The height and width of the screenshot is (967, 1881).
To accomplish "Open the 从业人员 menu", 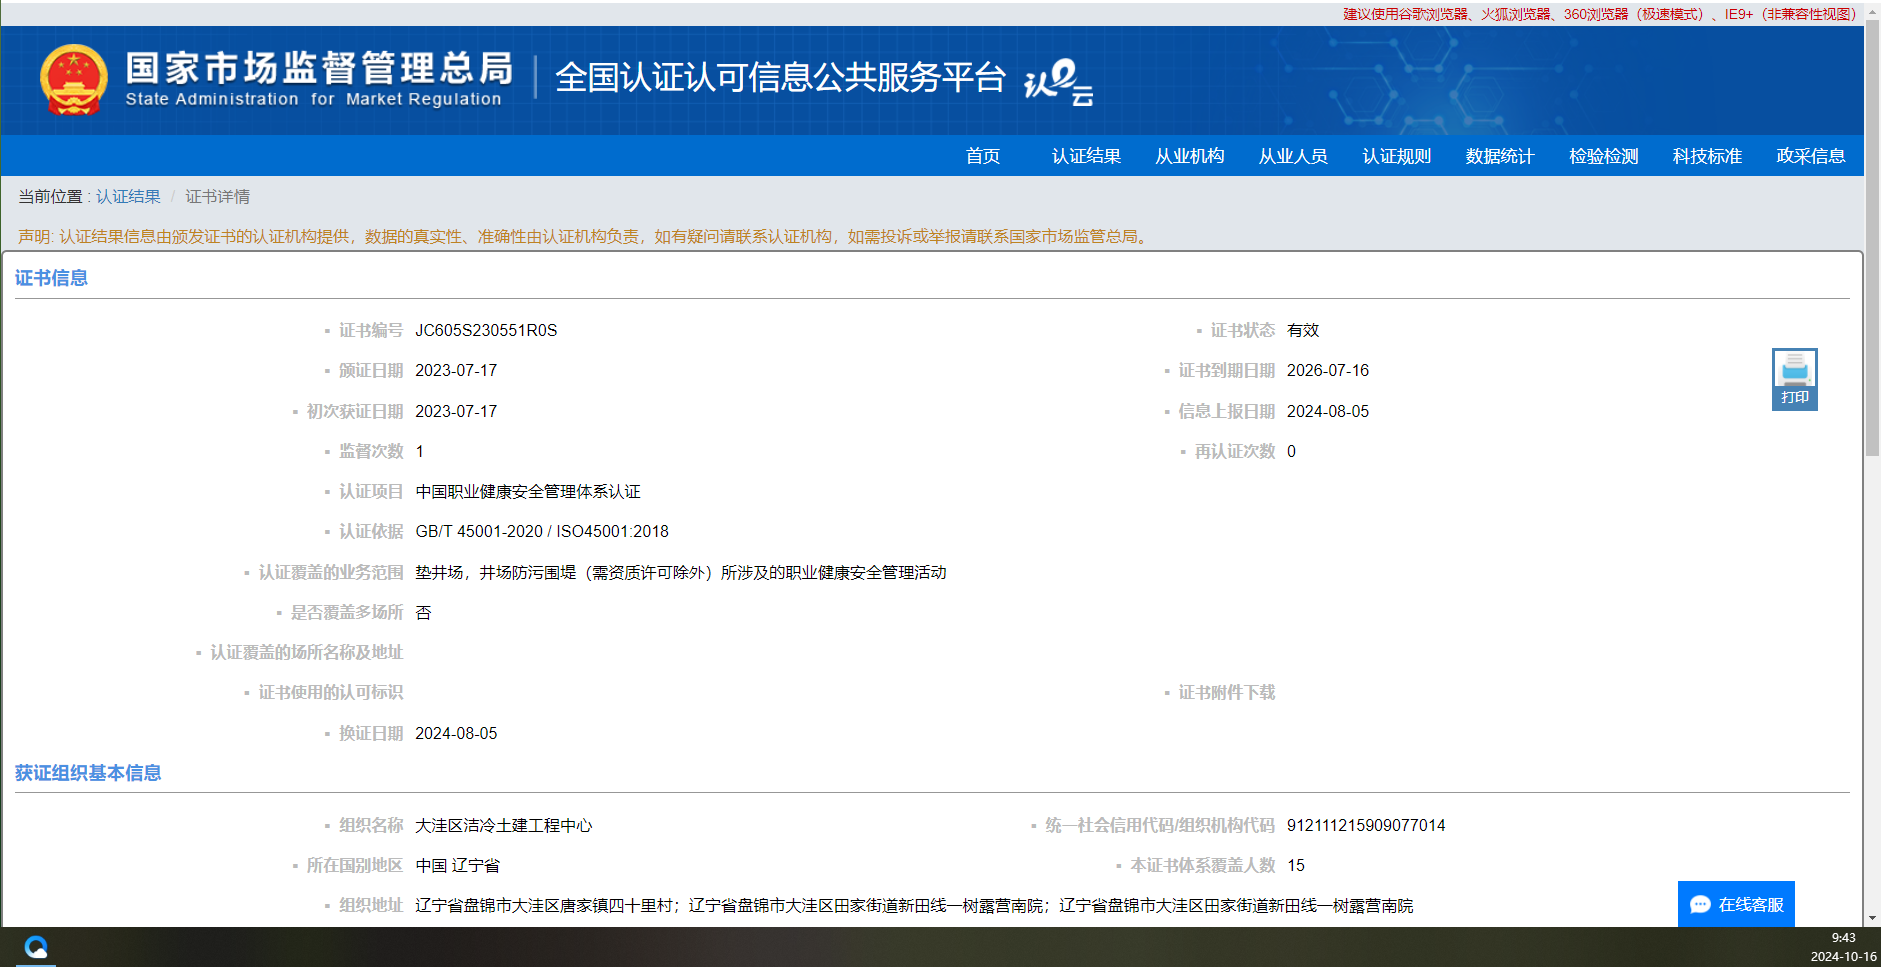I will pyautogui.click(x=1293, y=156).
